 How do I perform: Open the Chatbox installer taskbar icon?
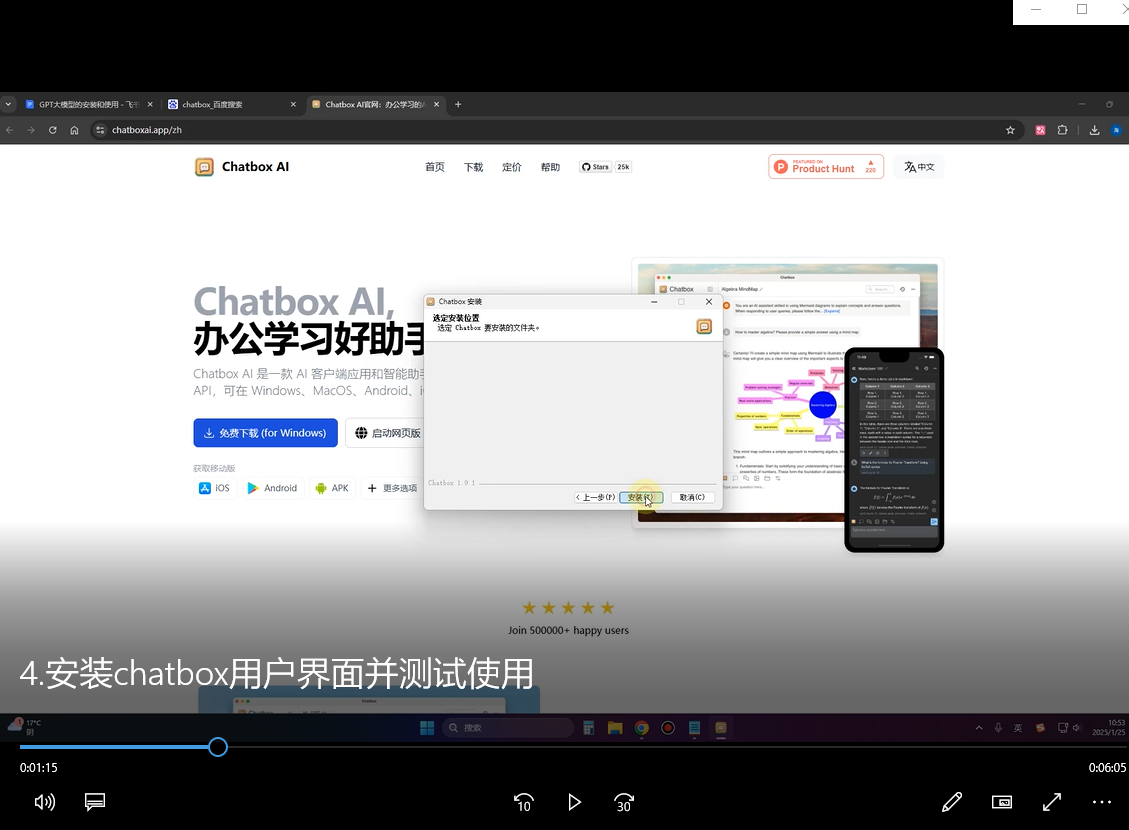(721, 728)
